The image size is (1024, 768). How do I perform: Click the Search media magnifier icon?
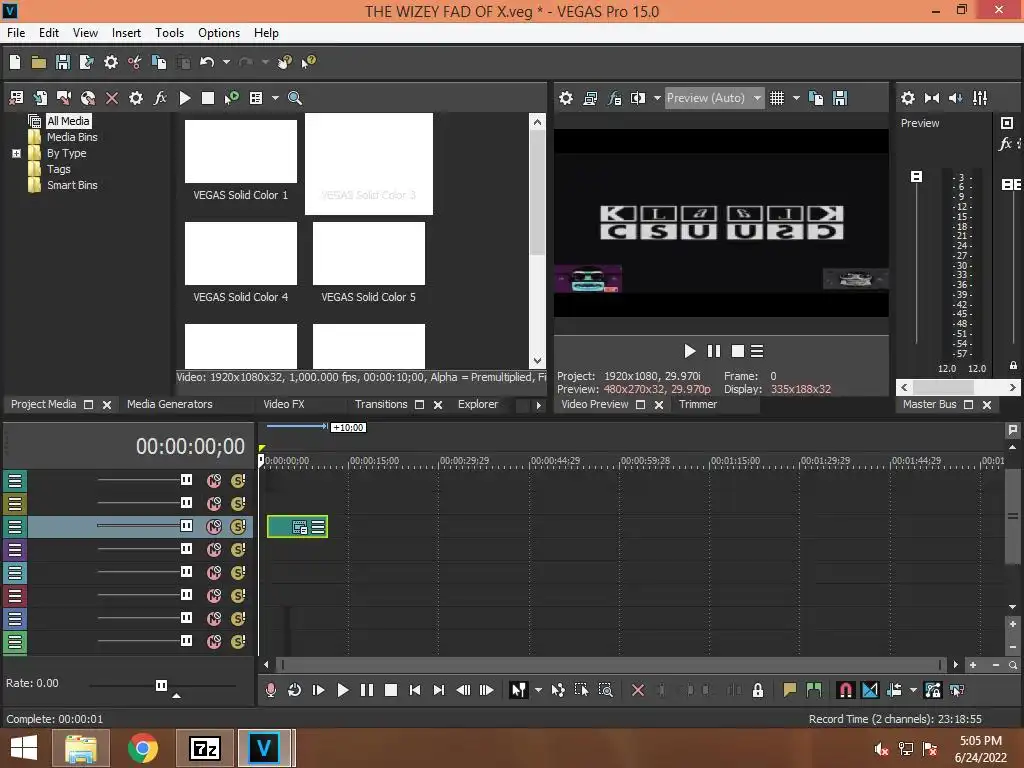click(295, 98)
